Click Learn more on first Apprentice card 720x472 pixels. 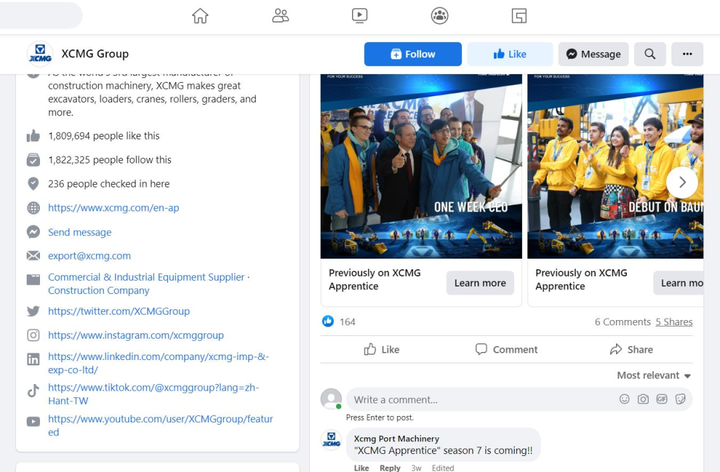(x=480, y=283)
